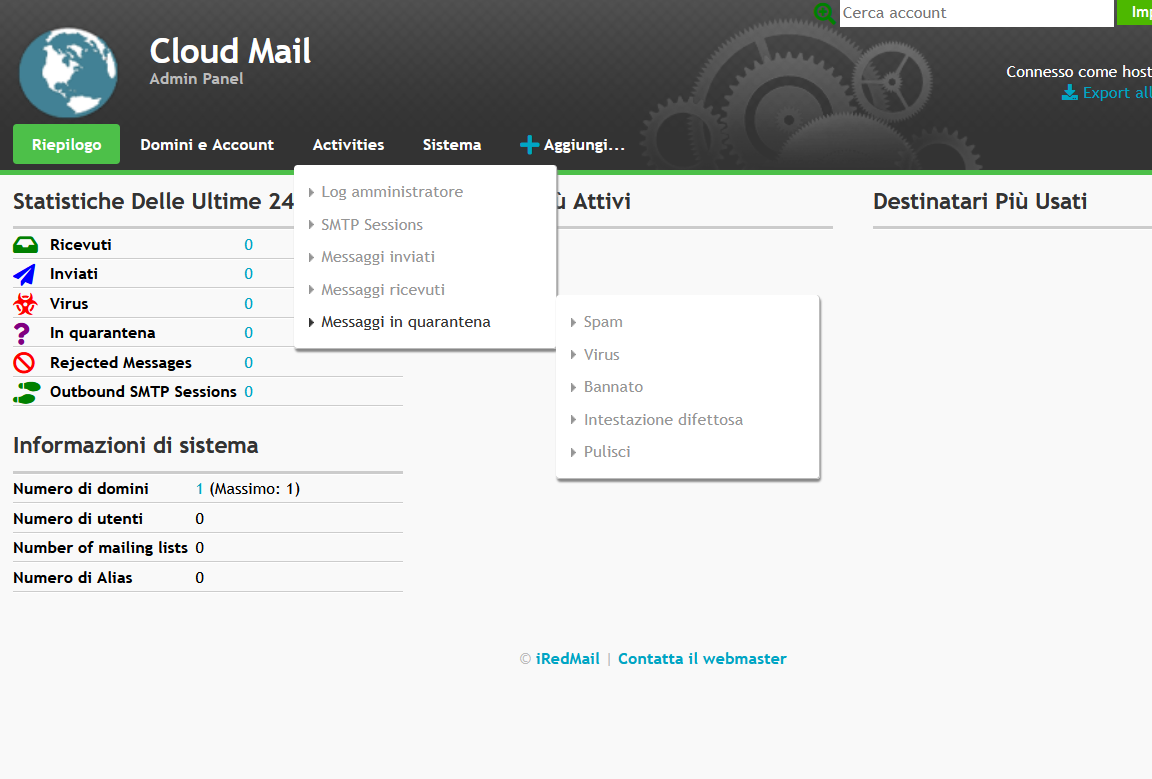Viewport: 1152px width, 779px height.
Task: Click the blue plus icon next to Aggiungi
Action: (x=529, y=146)
